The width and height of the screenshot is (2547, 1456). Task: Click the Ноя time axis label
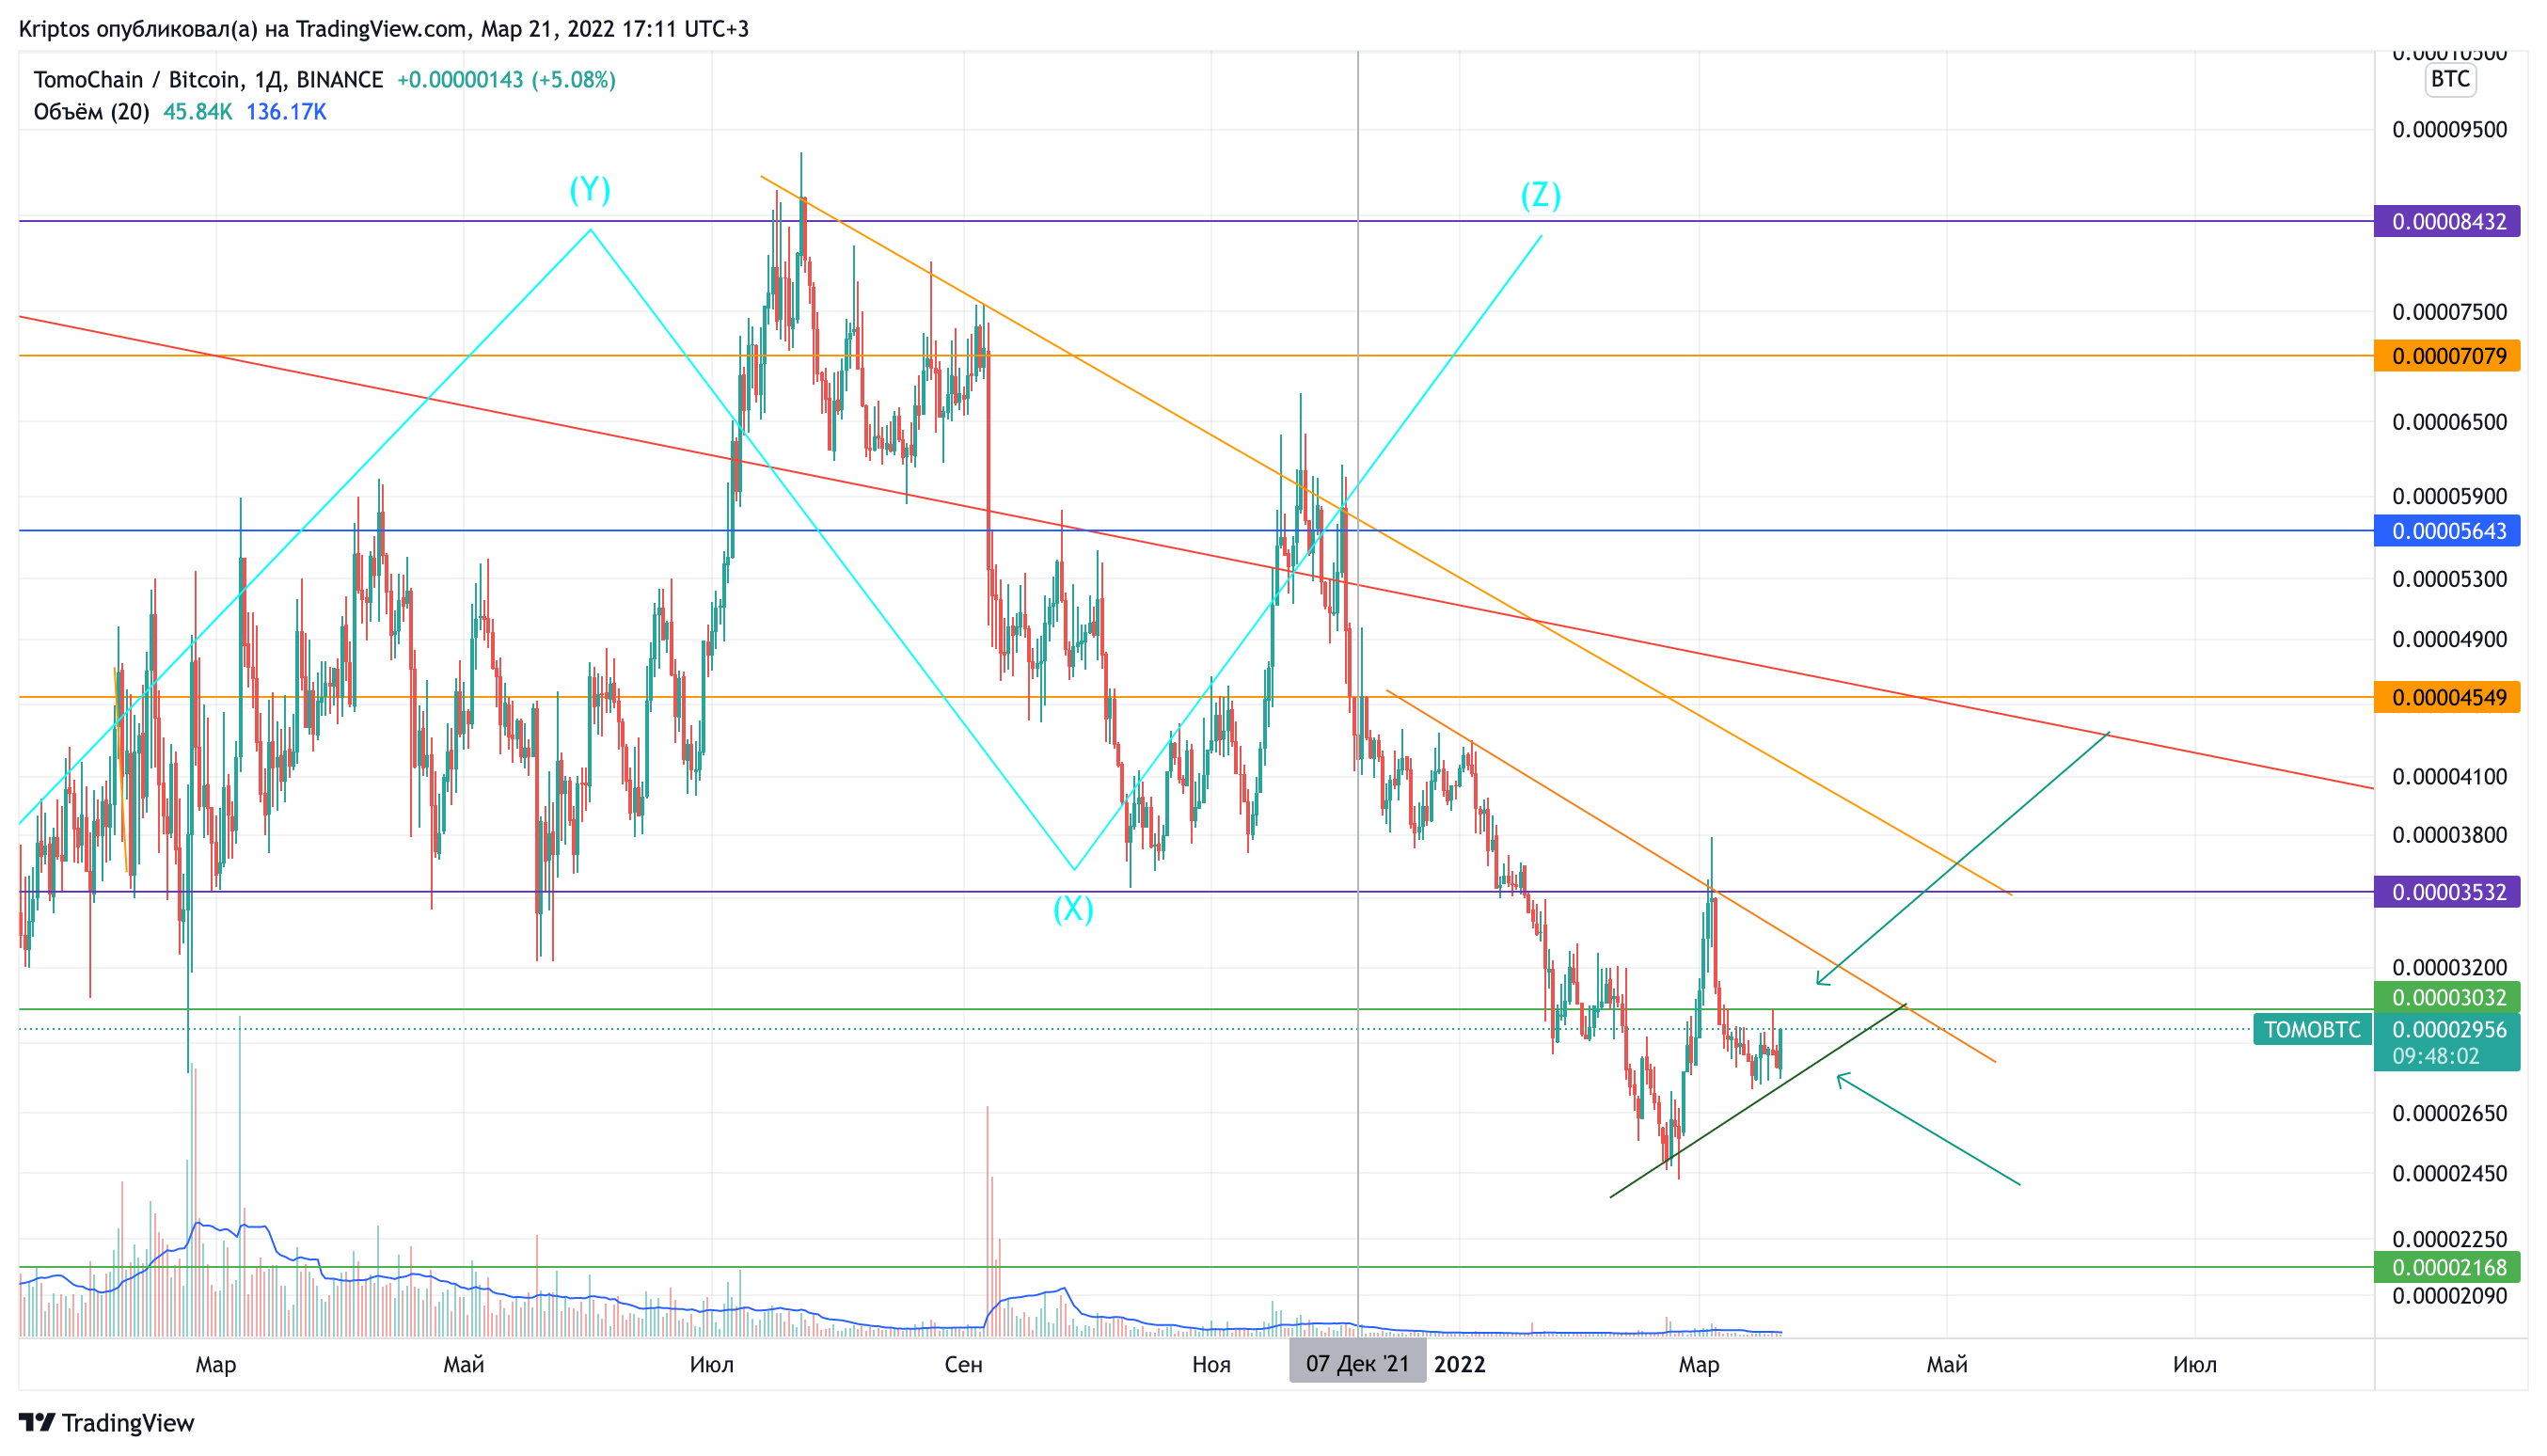[x=1211, y=1364]
